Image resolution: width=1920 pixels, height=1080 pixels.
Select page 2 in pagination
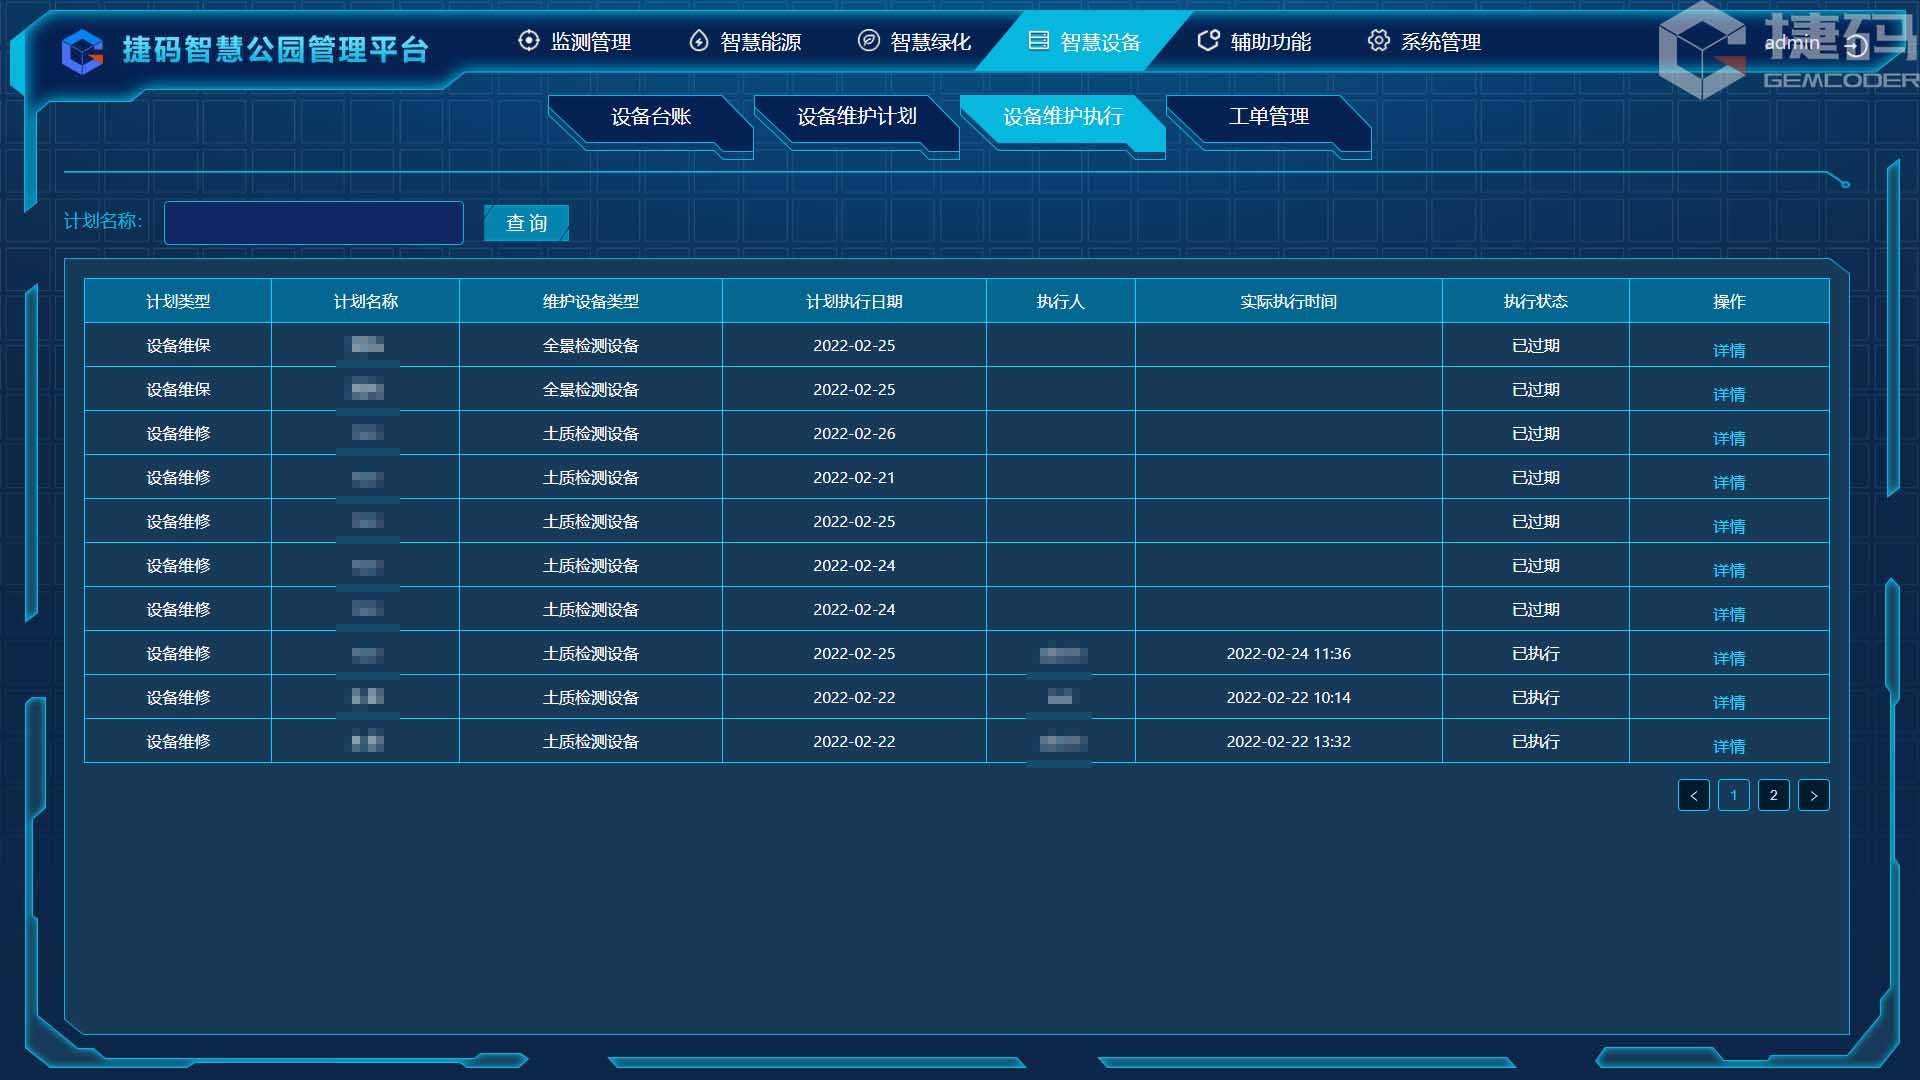click(1773, 795)
